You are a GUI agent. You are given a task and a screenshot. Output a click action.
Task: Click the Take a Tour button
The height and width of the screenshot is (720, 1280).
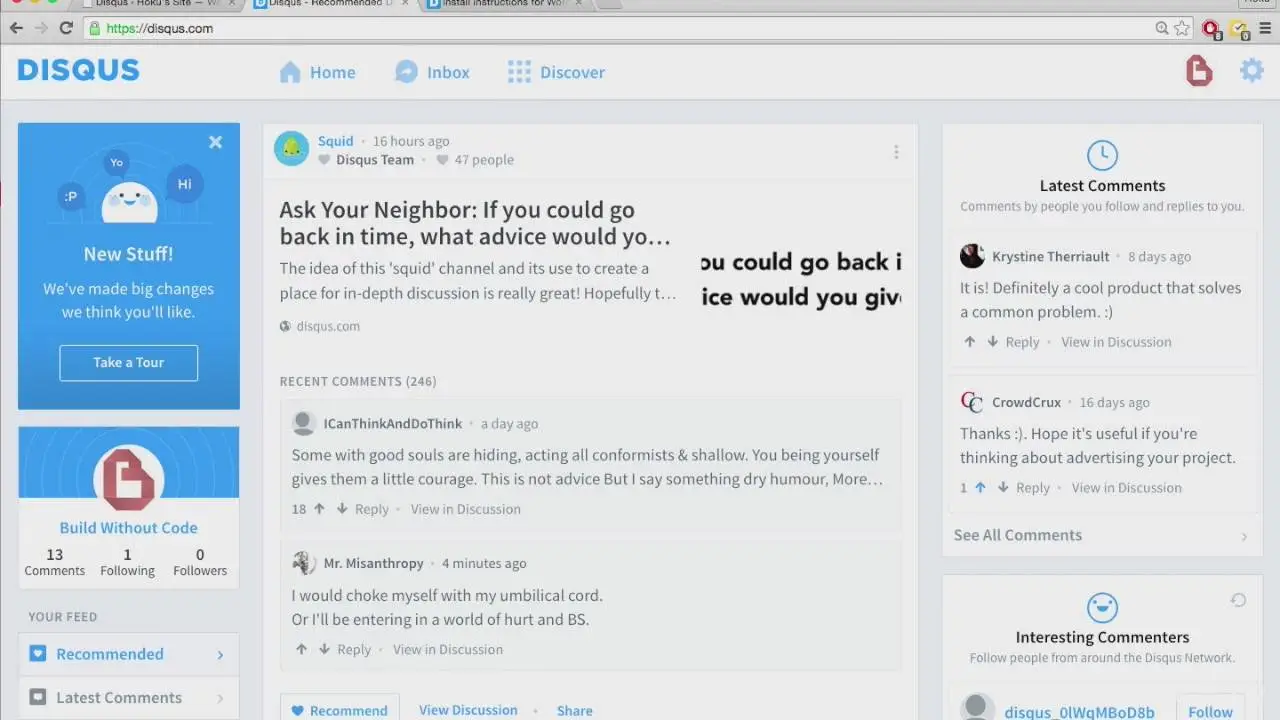(x=129, y=363)
